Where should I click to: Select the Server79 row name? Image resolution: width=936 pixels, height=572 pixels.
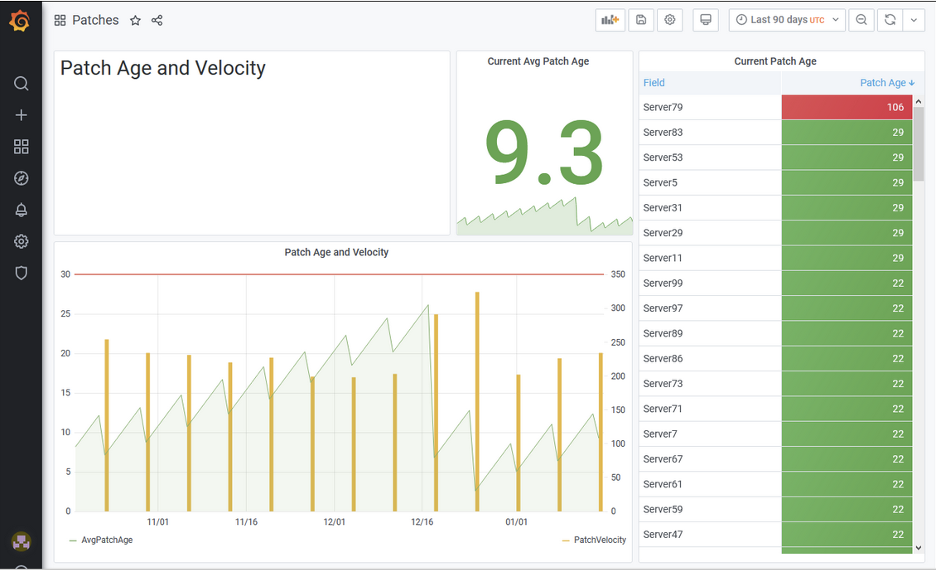[663, 107]
